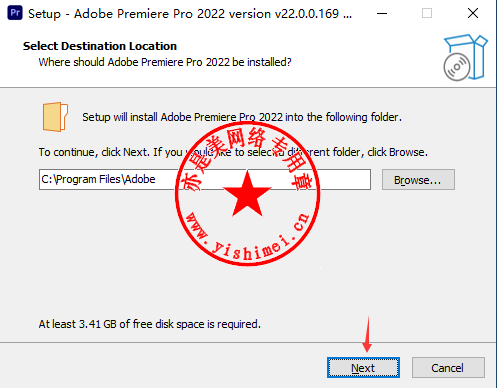Click the Chinese characters on the red stamp

(247, 155)
